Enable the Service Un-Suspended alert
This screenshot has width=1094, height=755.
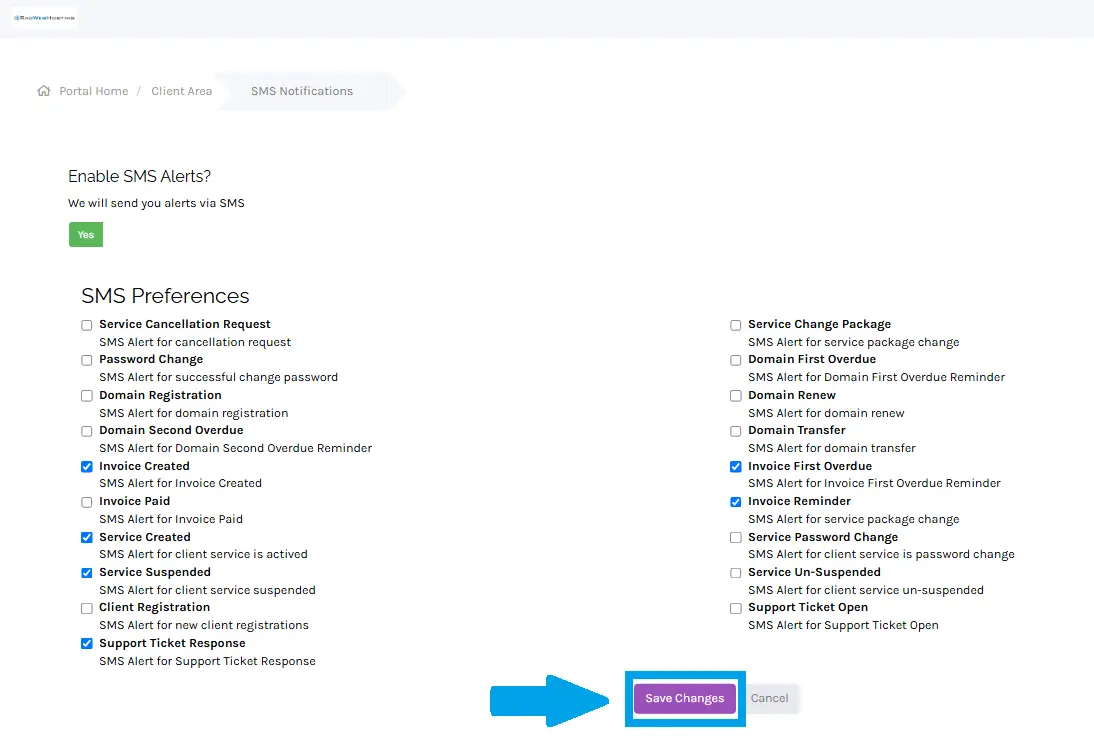tap(735, 572)
